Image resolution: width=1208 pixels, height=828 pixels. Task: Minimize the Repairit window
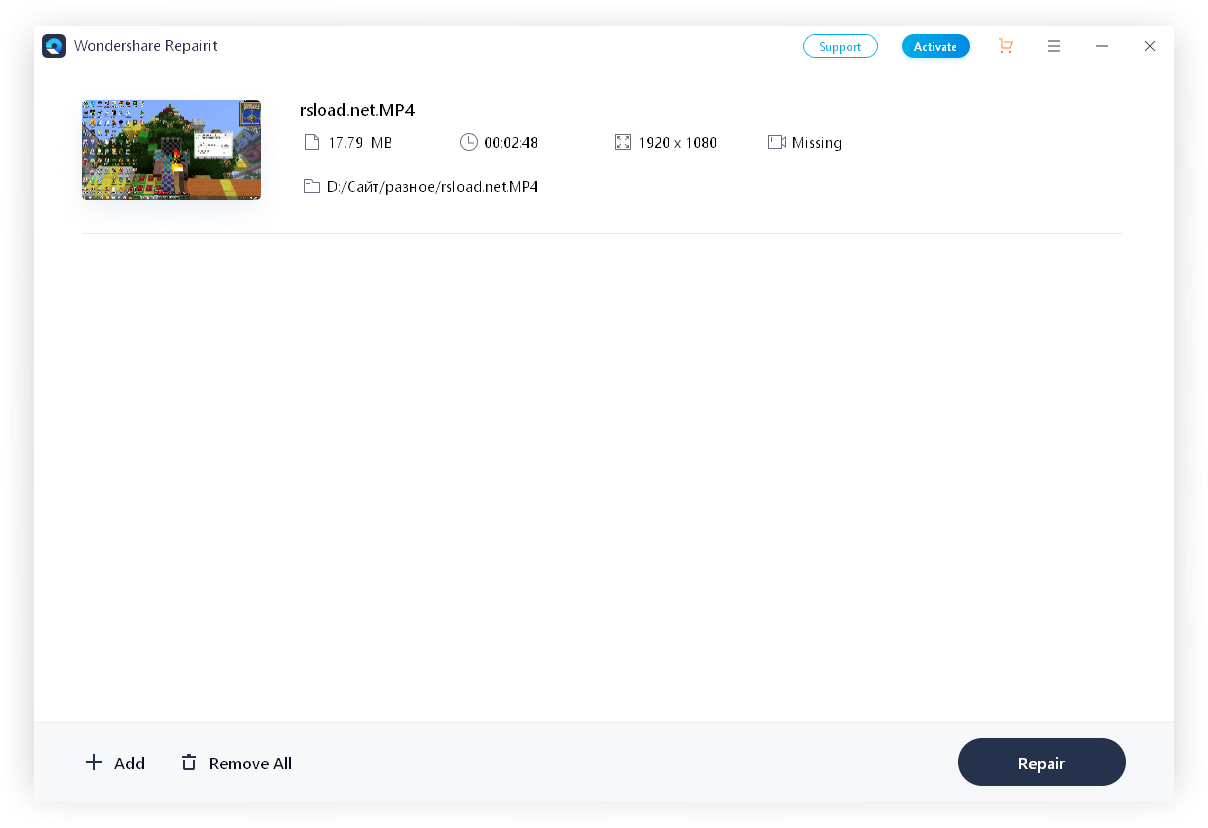[x=1102, y=46]
